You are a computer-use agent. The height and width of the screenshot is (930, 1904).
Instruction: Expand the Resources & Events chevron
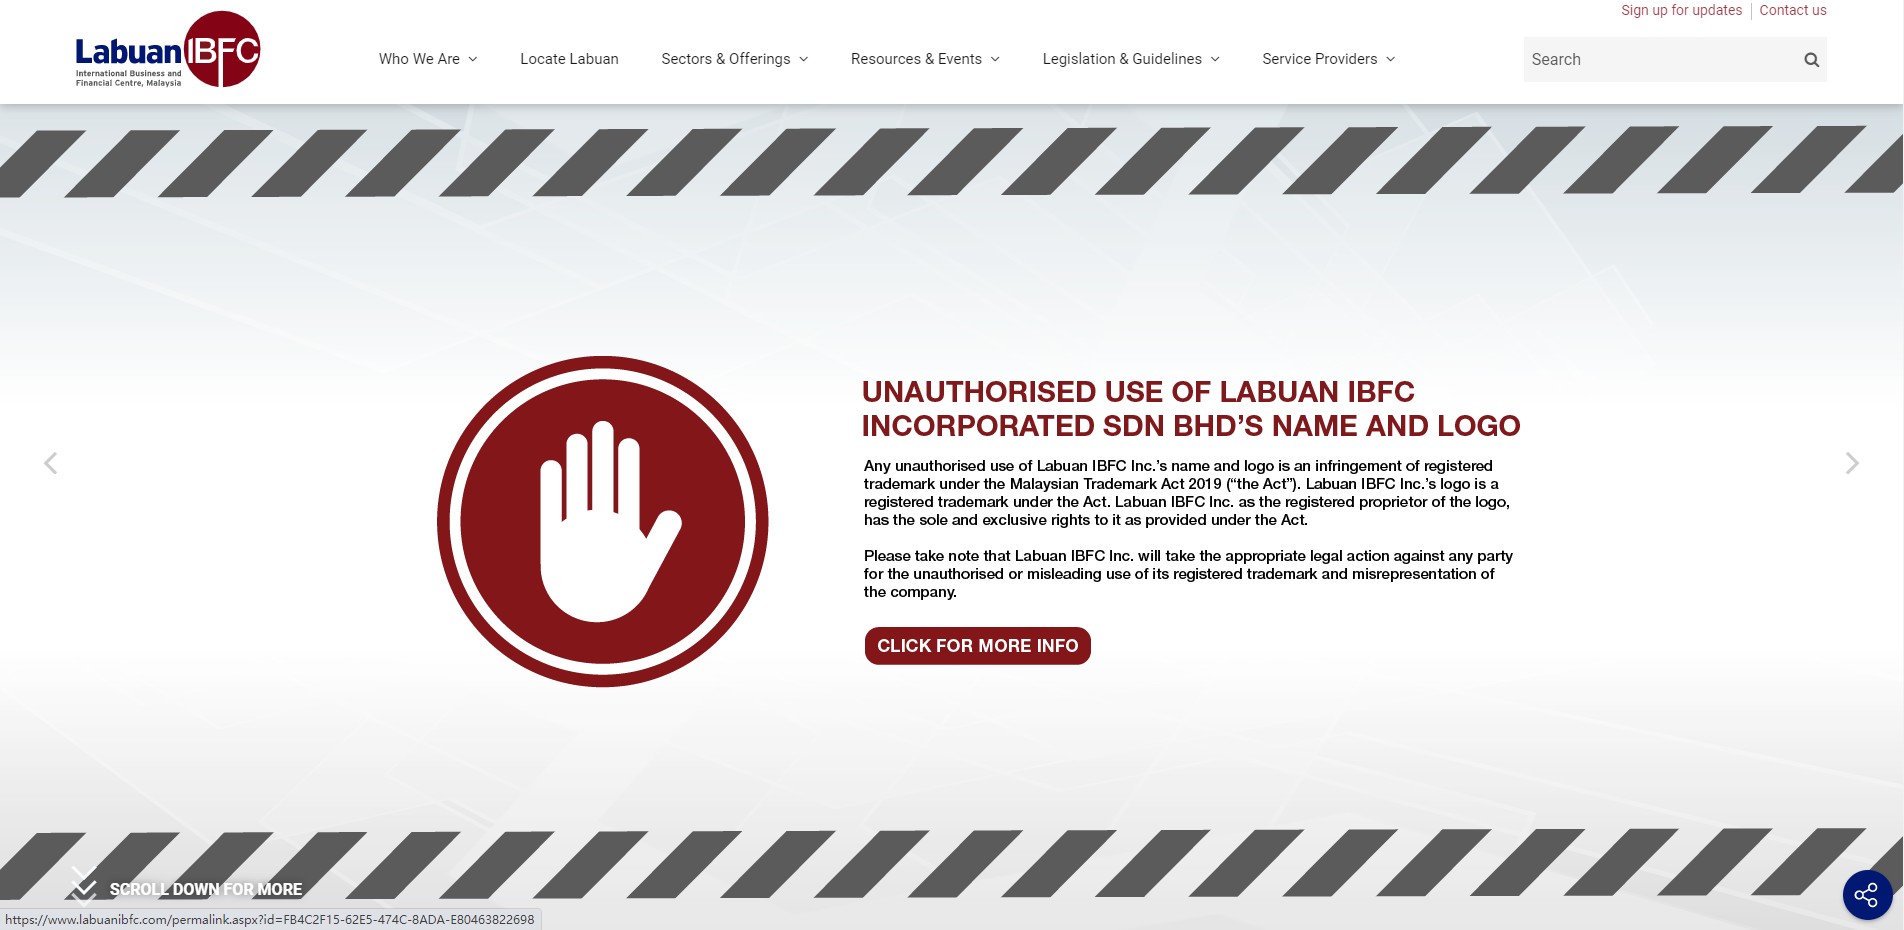[995, 60]
